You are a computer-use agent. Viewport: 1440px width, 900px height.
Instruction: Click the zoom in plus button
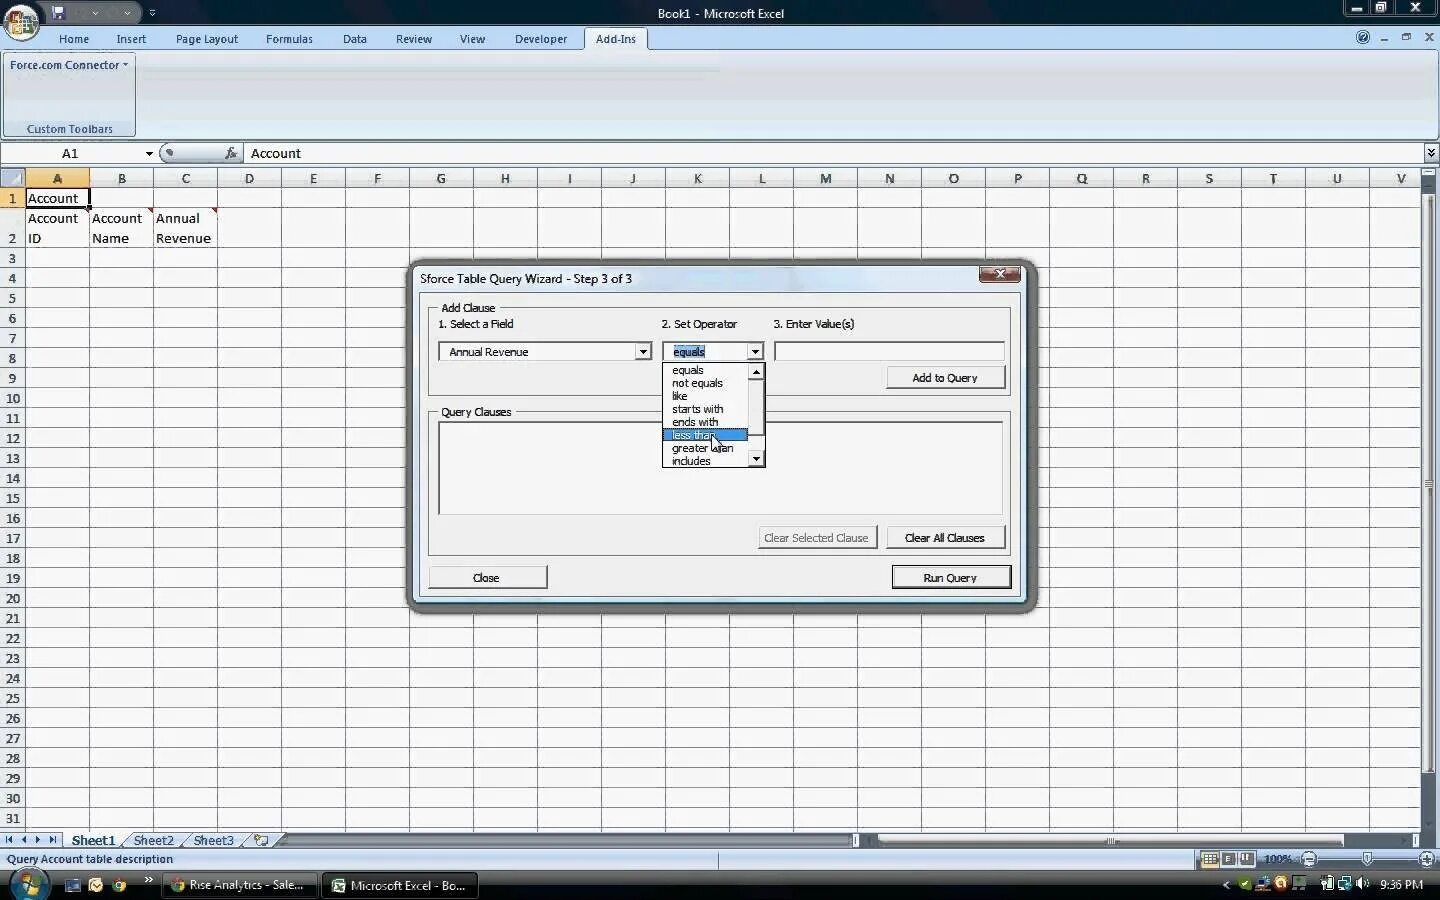1427,859
